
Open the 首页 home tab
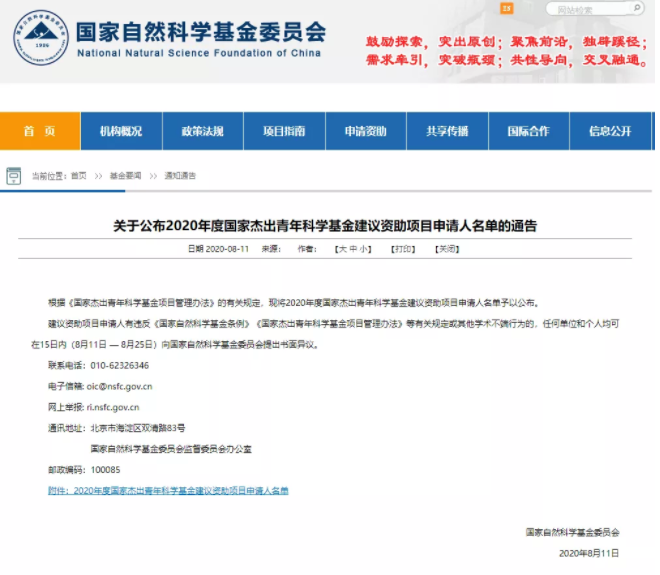click(x=40, y=131)
